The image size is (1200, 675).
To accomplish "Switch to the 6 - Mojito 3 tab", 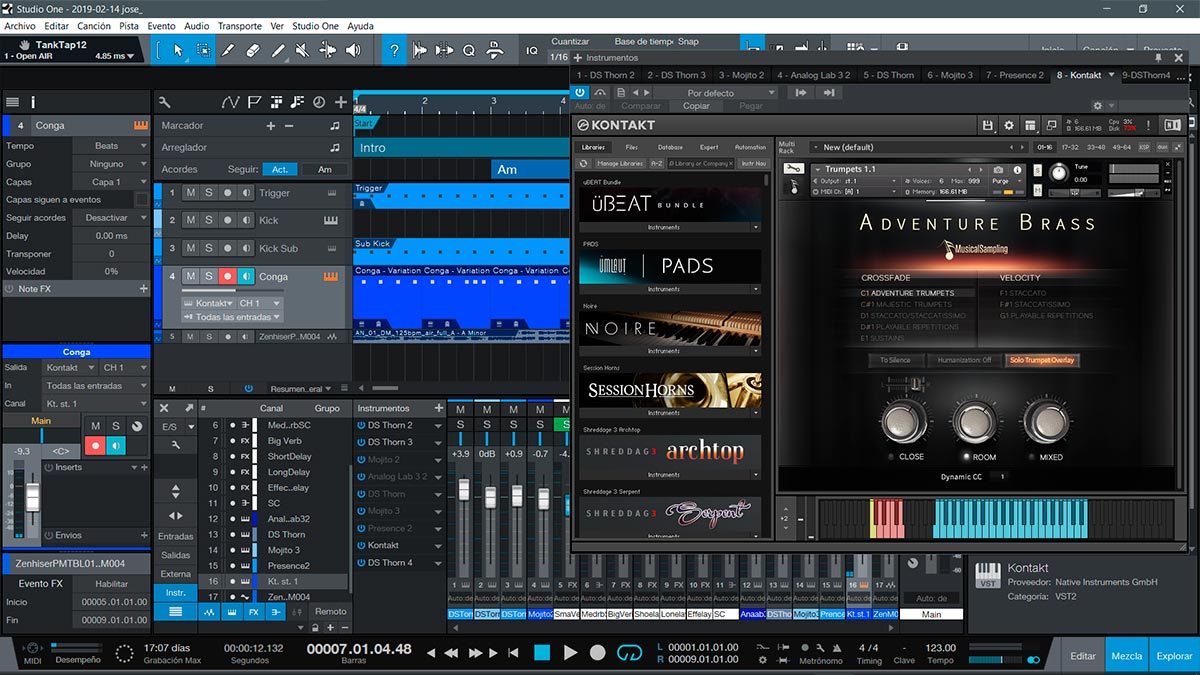I will [x=949, y=75].
